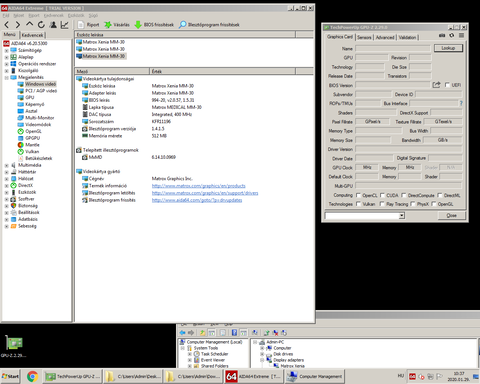Screen dimensions: 480x384
Task: Click the GPU-Z Name field
Action: (x=393, y=48)
